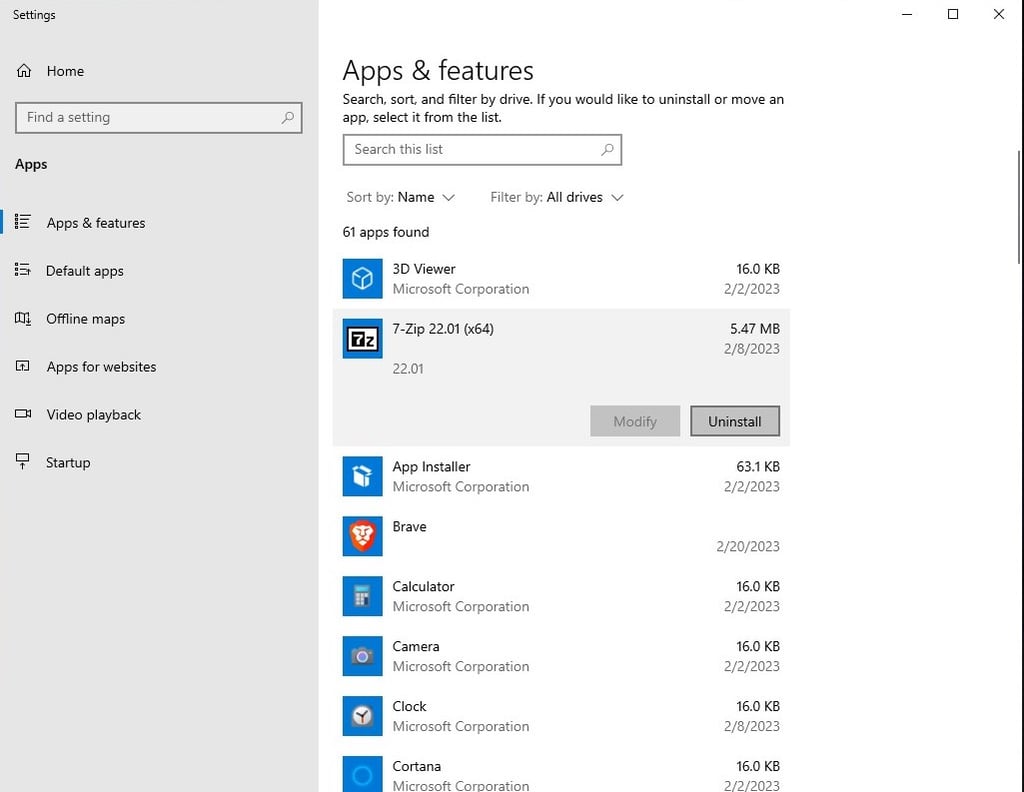Open Default apps settings

tap(84, 270)
